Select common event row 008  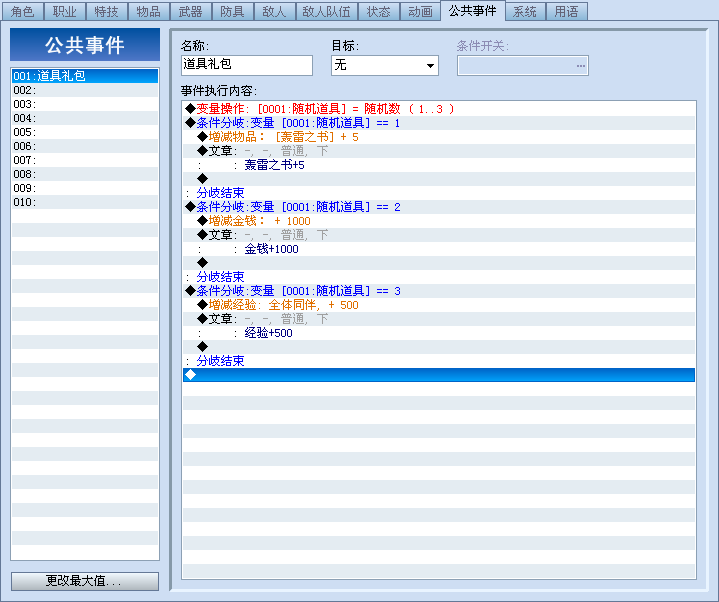pos(85,174)
